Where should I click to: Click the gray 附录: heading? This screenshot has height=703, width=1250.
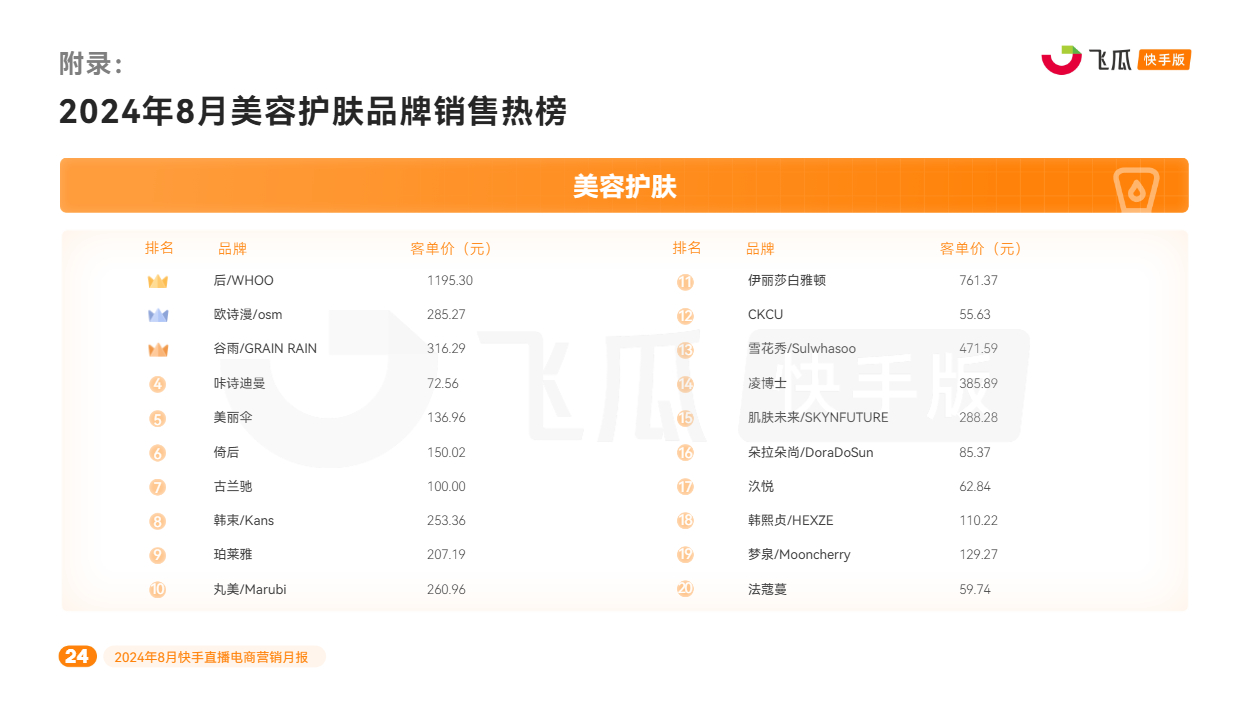click(x=91, y=64)
